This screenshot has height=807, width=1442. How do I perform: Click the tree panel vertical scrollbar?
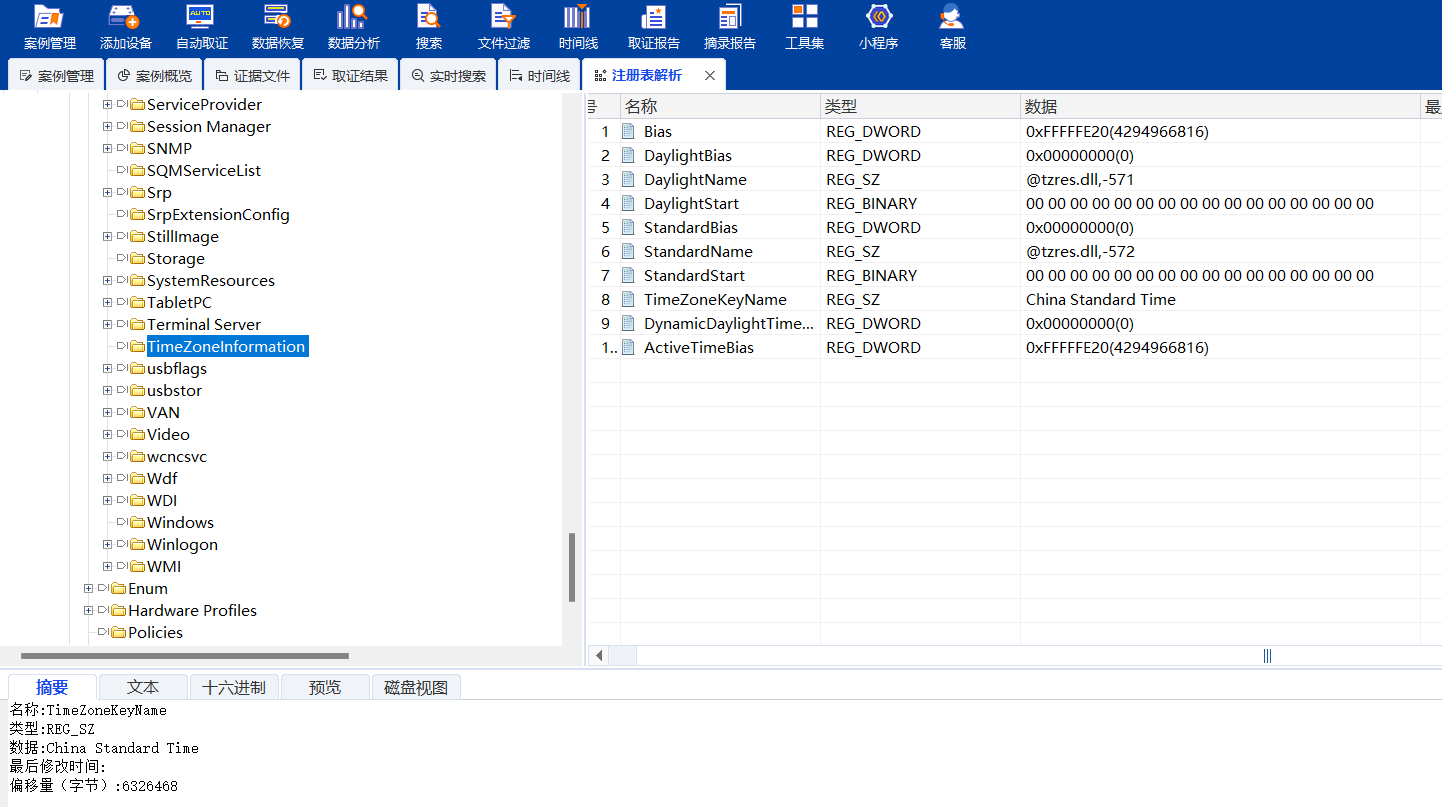[x=572, y=567]
